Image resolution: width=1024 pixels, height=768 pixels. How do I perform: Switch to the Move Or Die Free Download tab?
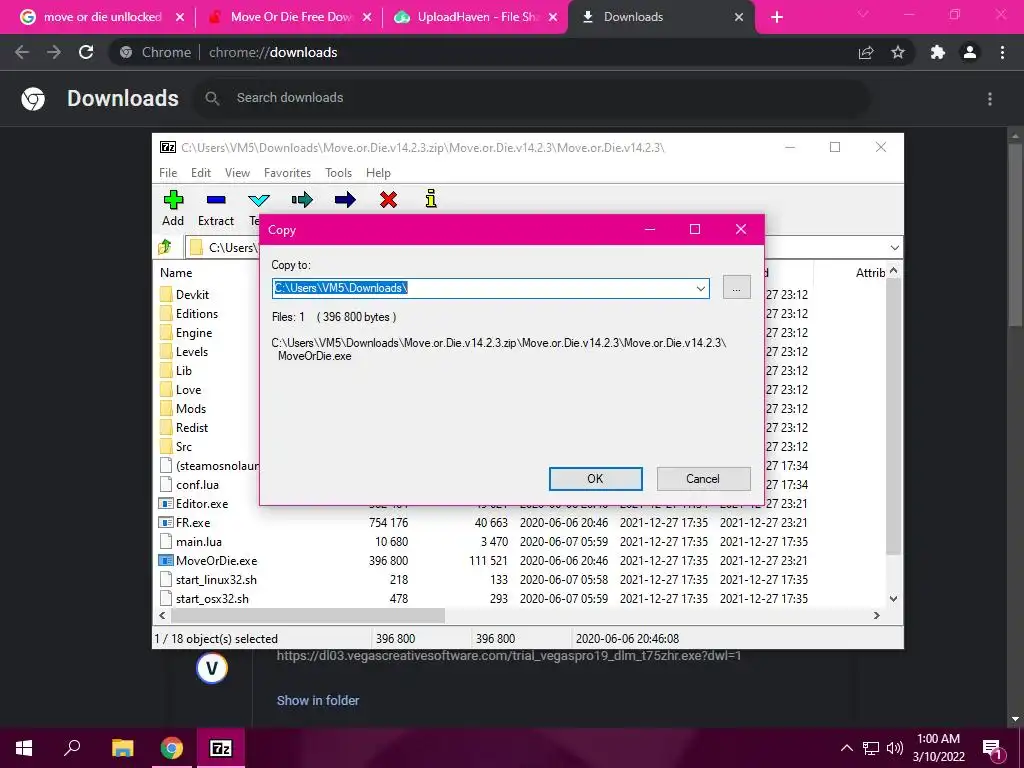click(291, 17)
